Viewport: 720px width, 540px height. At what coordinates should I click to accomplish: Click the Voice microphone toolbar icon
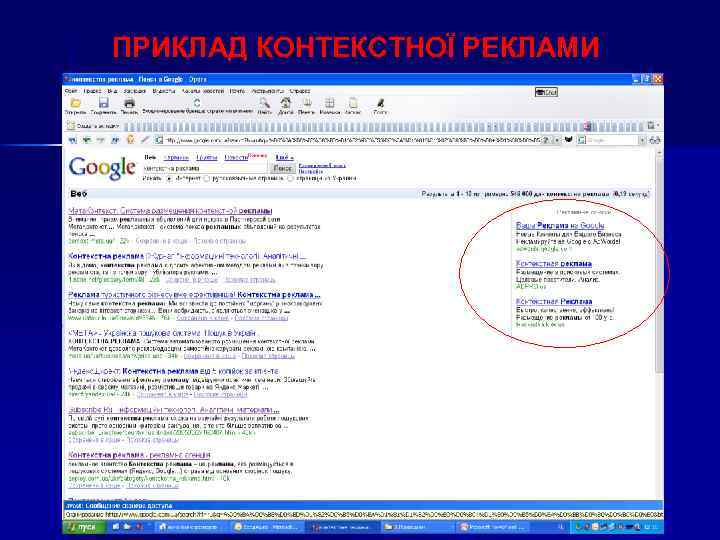pos(380,103)
